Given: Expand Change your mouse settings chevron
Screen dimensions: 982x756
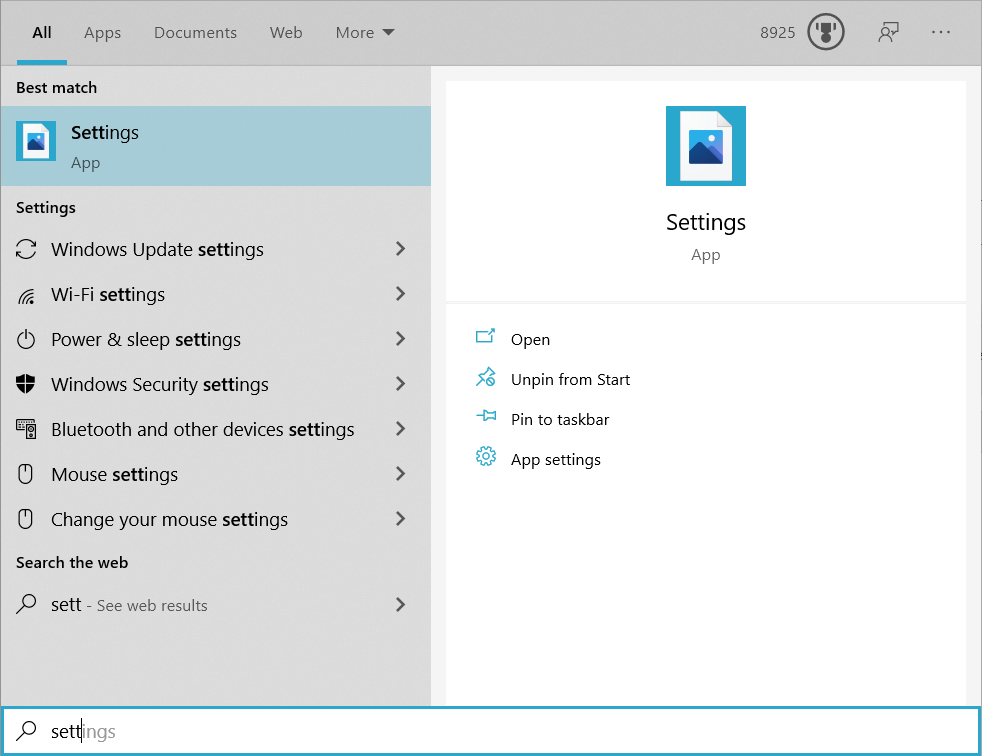Looking at the screenshot, I should click(401, 519).
